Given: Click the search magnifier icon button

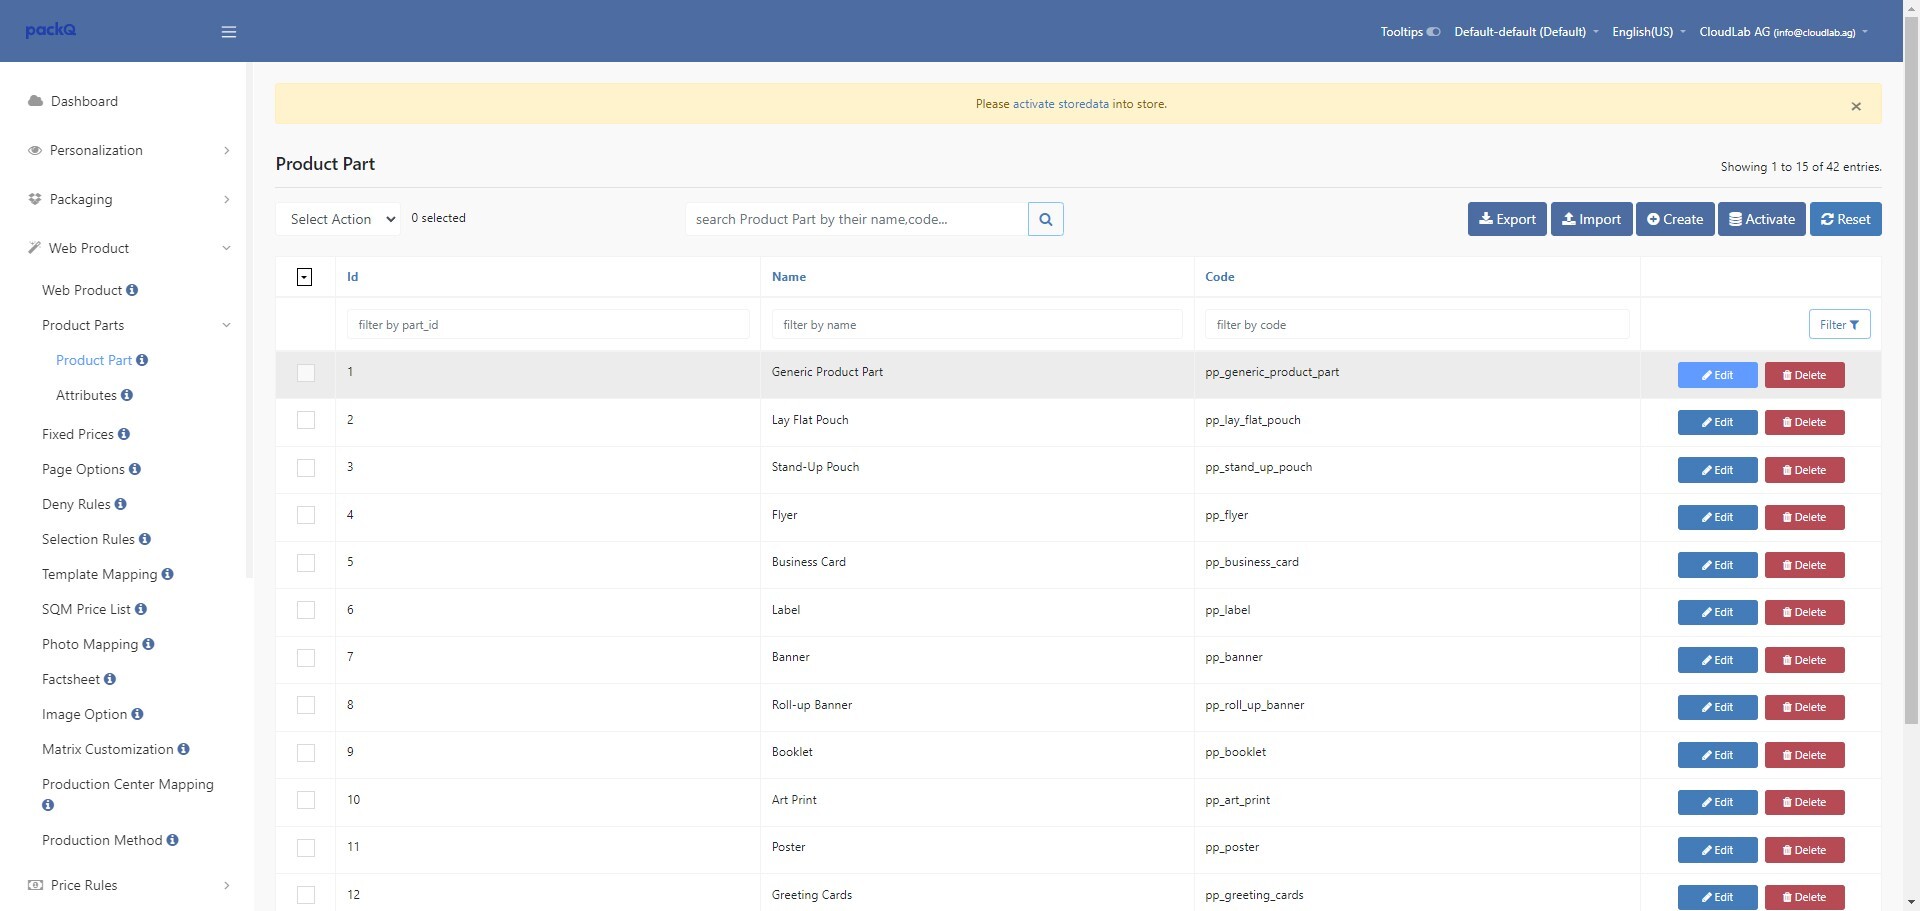Looking at the screenshot, I should tap(1045, 219).
